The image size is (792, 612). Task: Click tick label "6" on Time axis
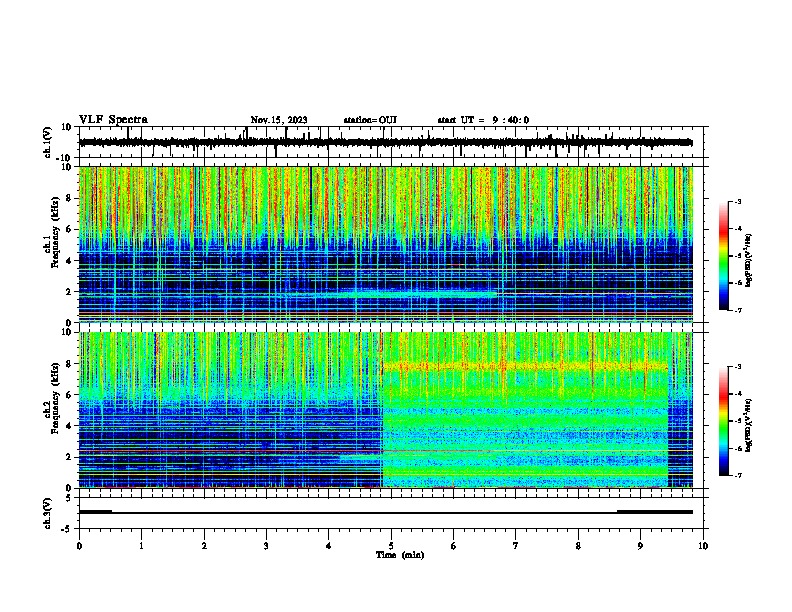point(454,546)
